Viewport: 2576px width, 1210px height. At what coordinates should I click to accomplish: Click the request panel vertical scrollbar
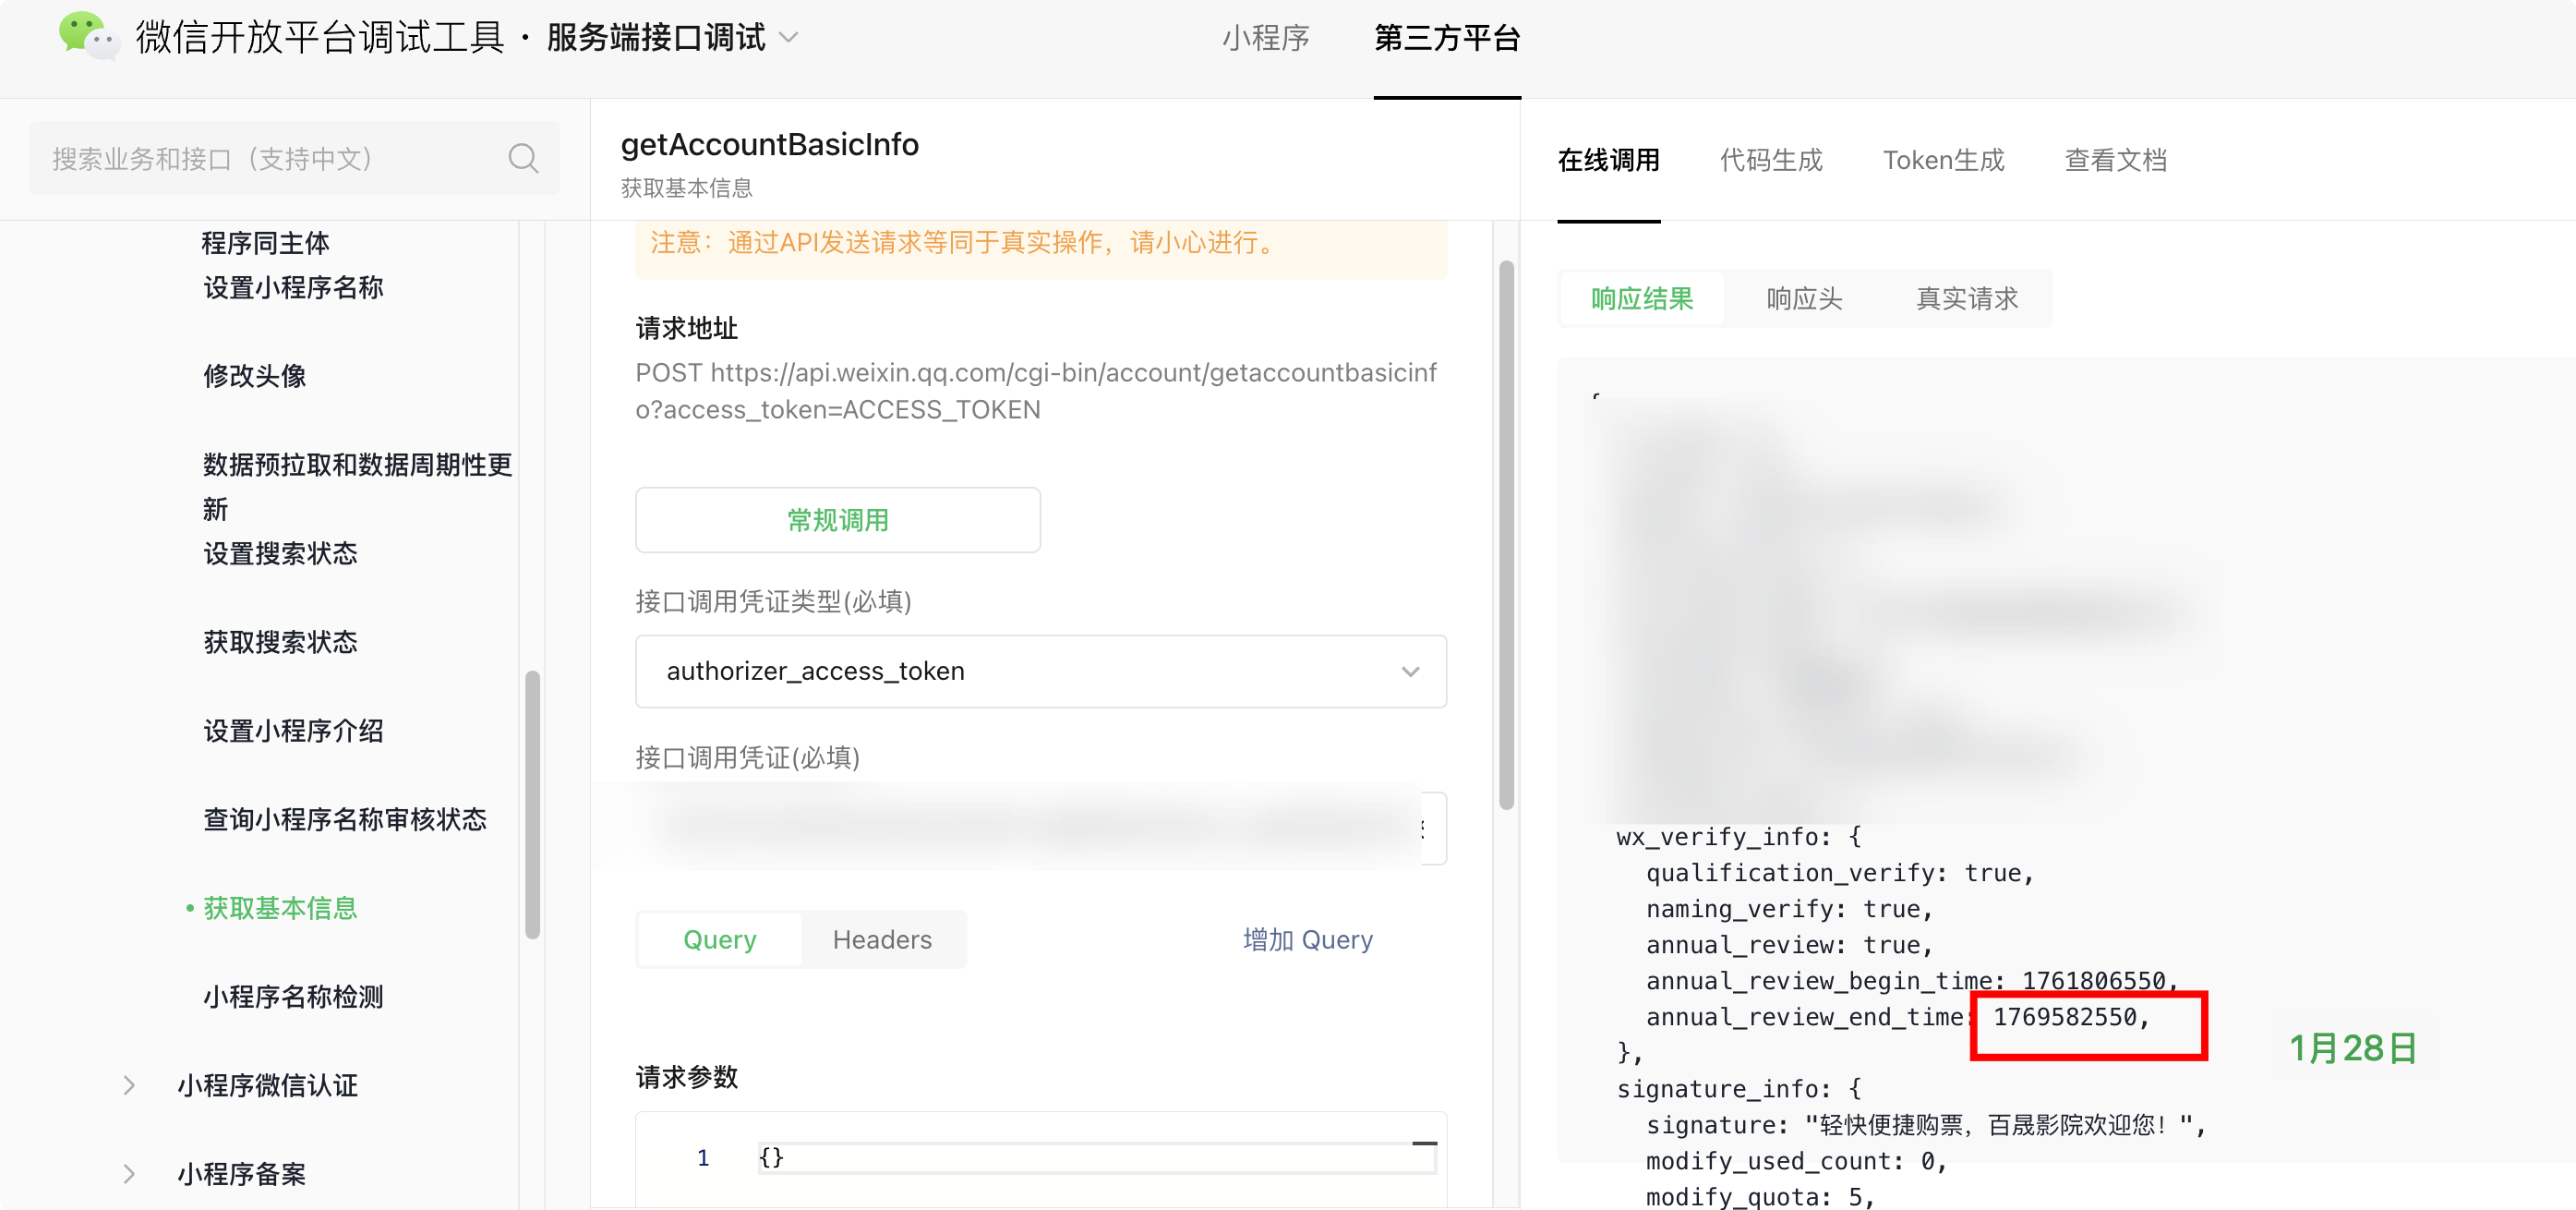tap(1505, 535)
